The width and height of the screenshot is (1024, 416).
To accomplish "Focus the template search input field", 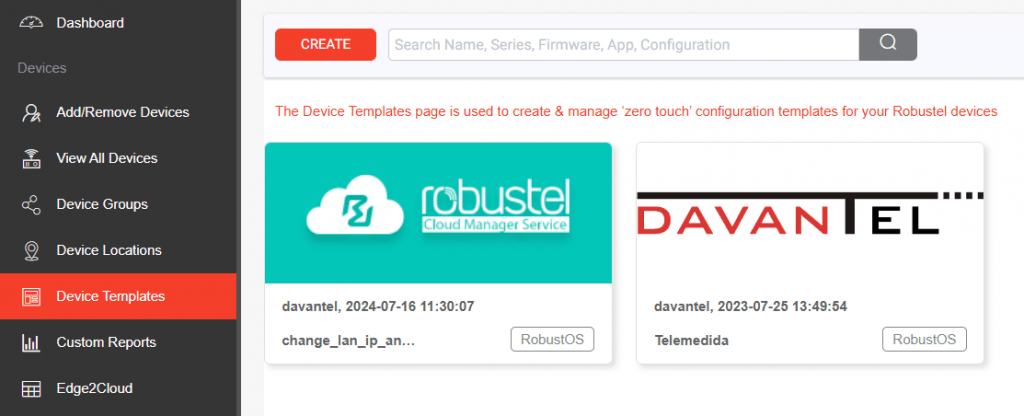I will tap(624, 44).
